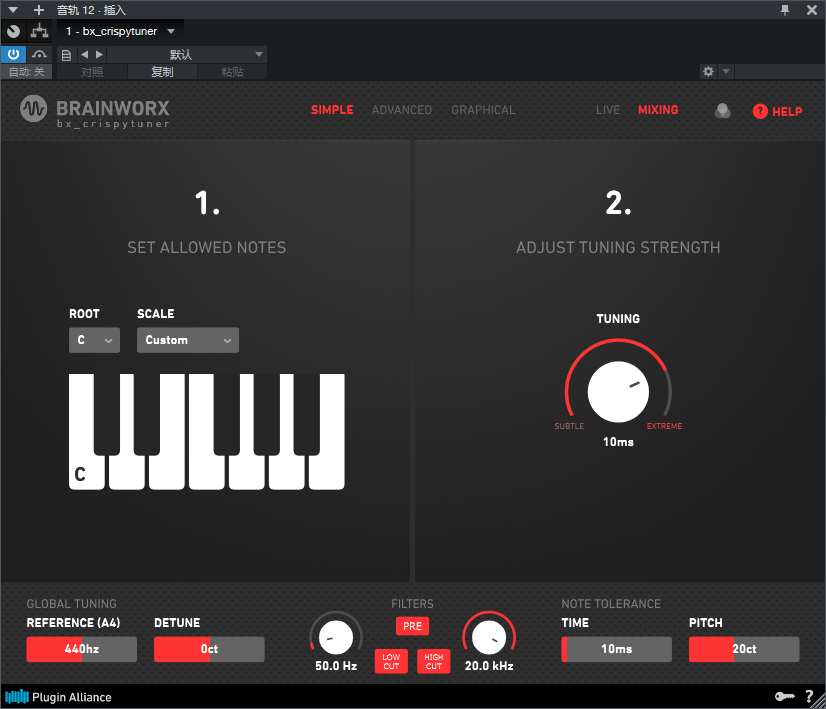Toggle the E white key on the keyboard
Viewport: 826px width, 709px height.
point(166,472)
